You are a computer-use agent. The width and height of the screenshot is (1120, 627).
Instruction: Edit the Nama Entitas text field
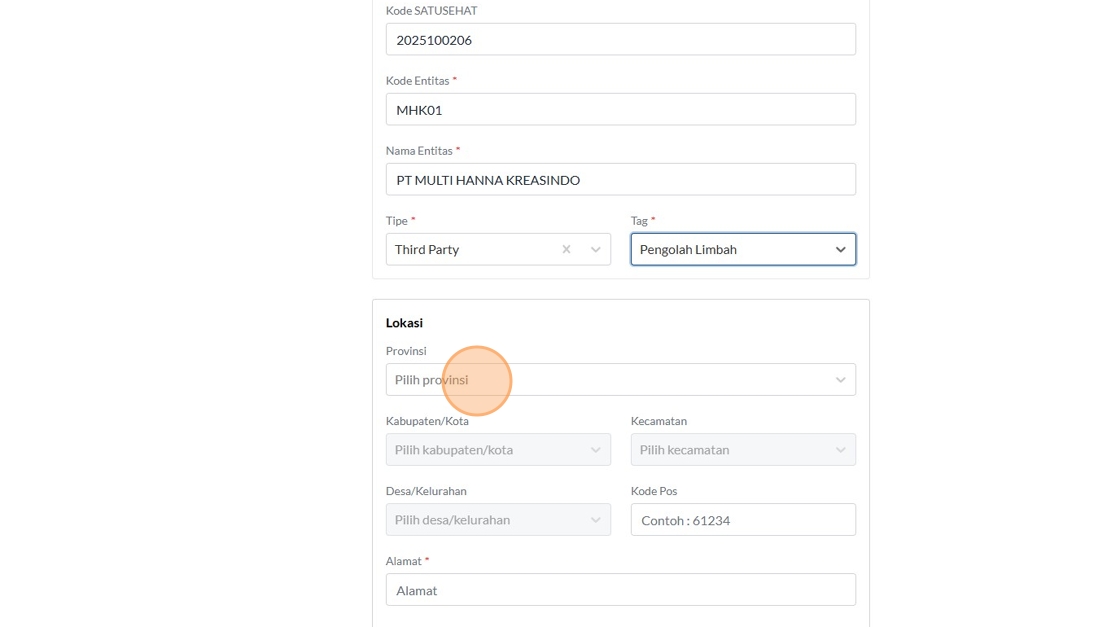tap(620, 180)
